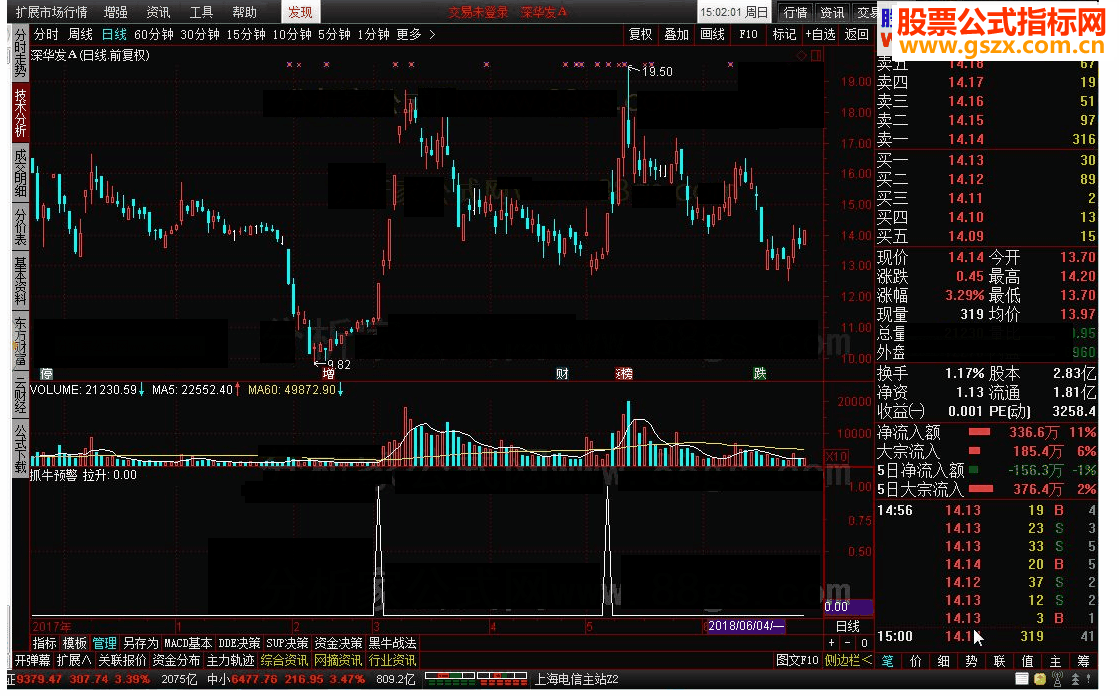Click the 画线 drawing tool button
Image resolution: width=1119 pixels, height=696 pixels.
[712, 34]
